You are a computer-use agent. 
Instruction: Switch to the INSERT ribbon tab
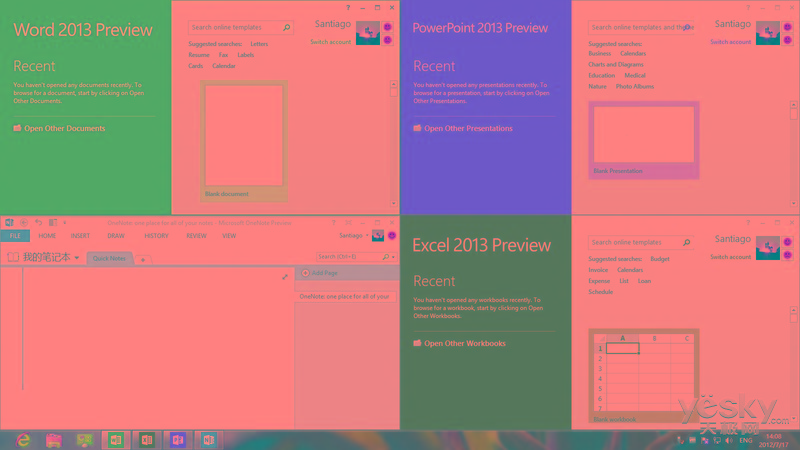click(x=80, y=236)
